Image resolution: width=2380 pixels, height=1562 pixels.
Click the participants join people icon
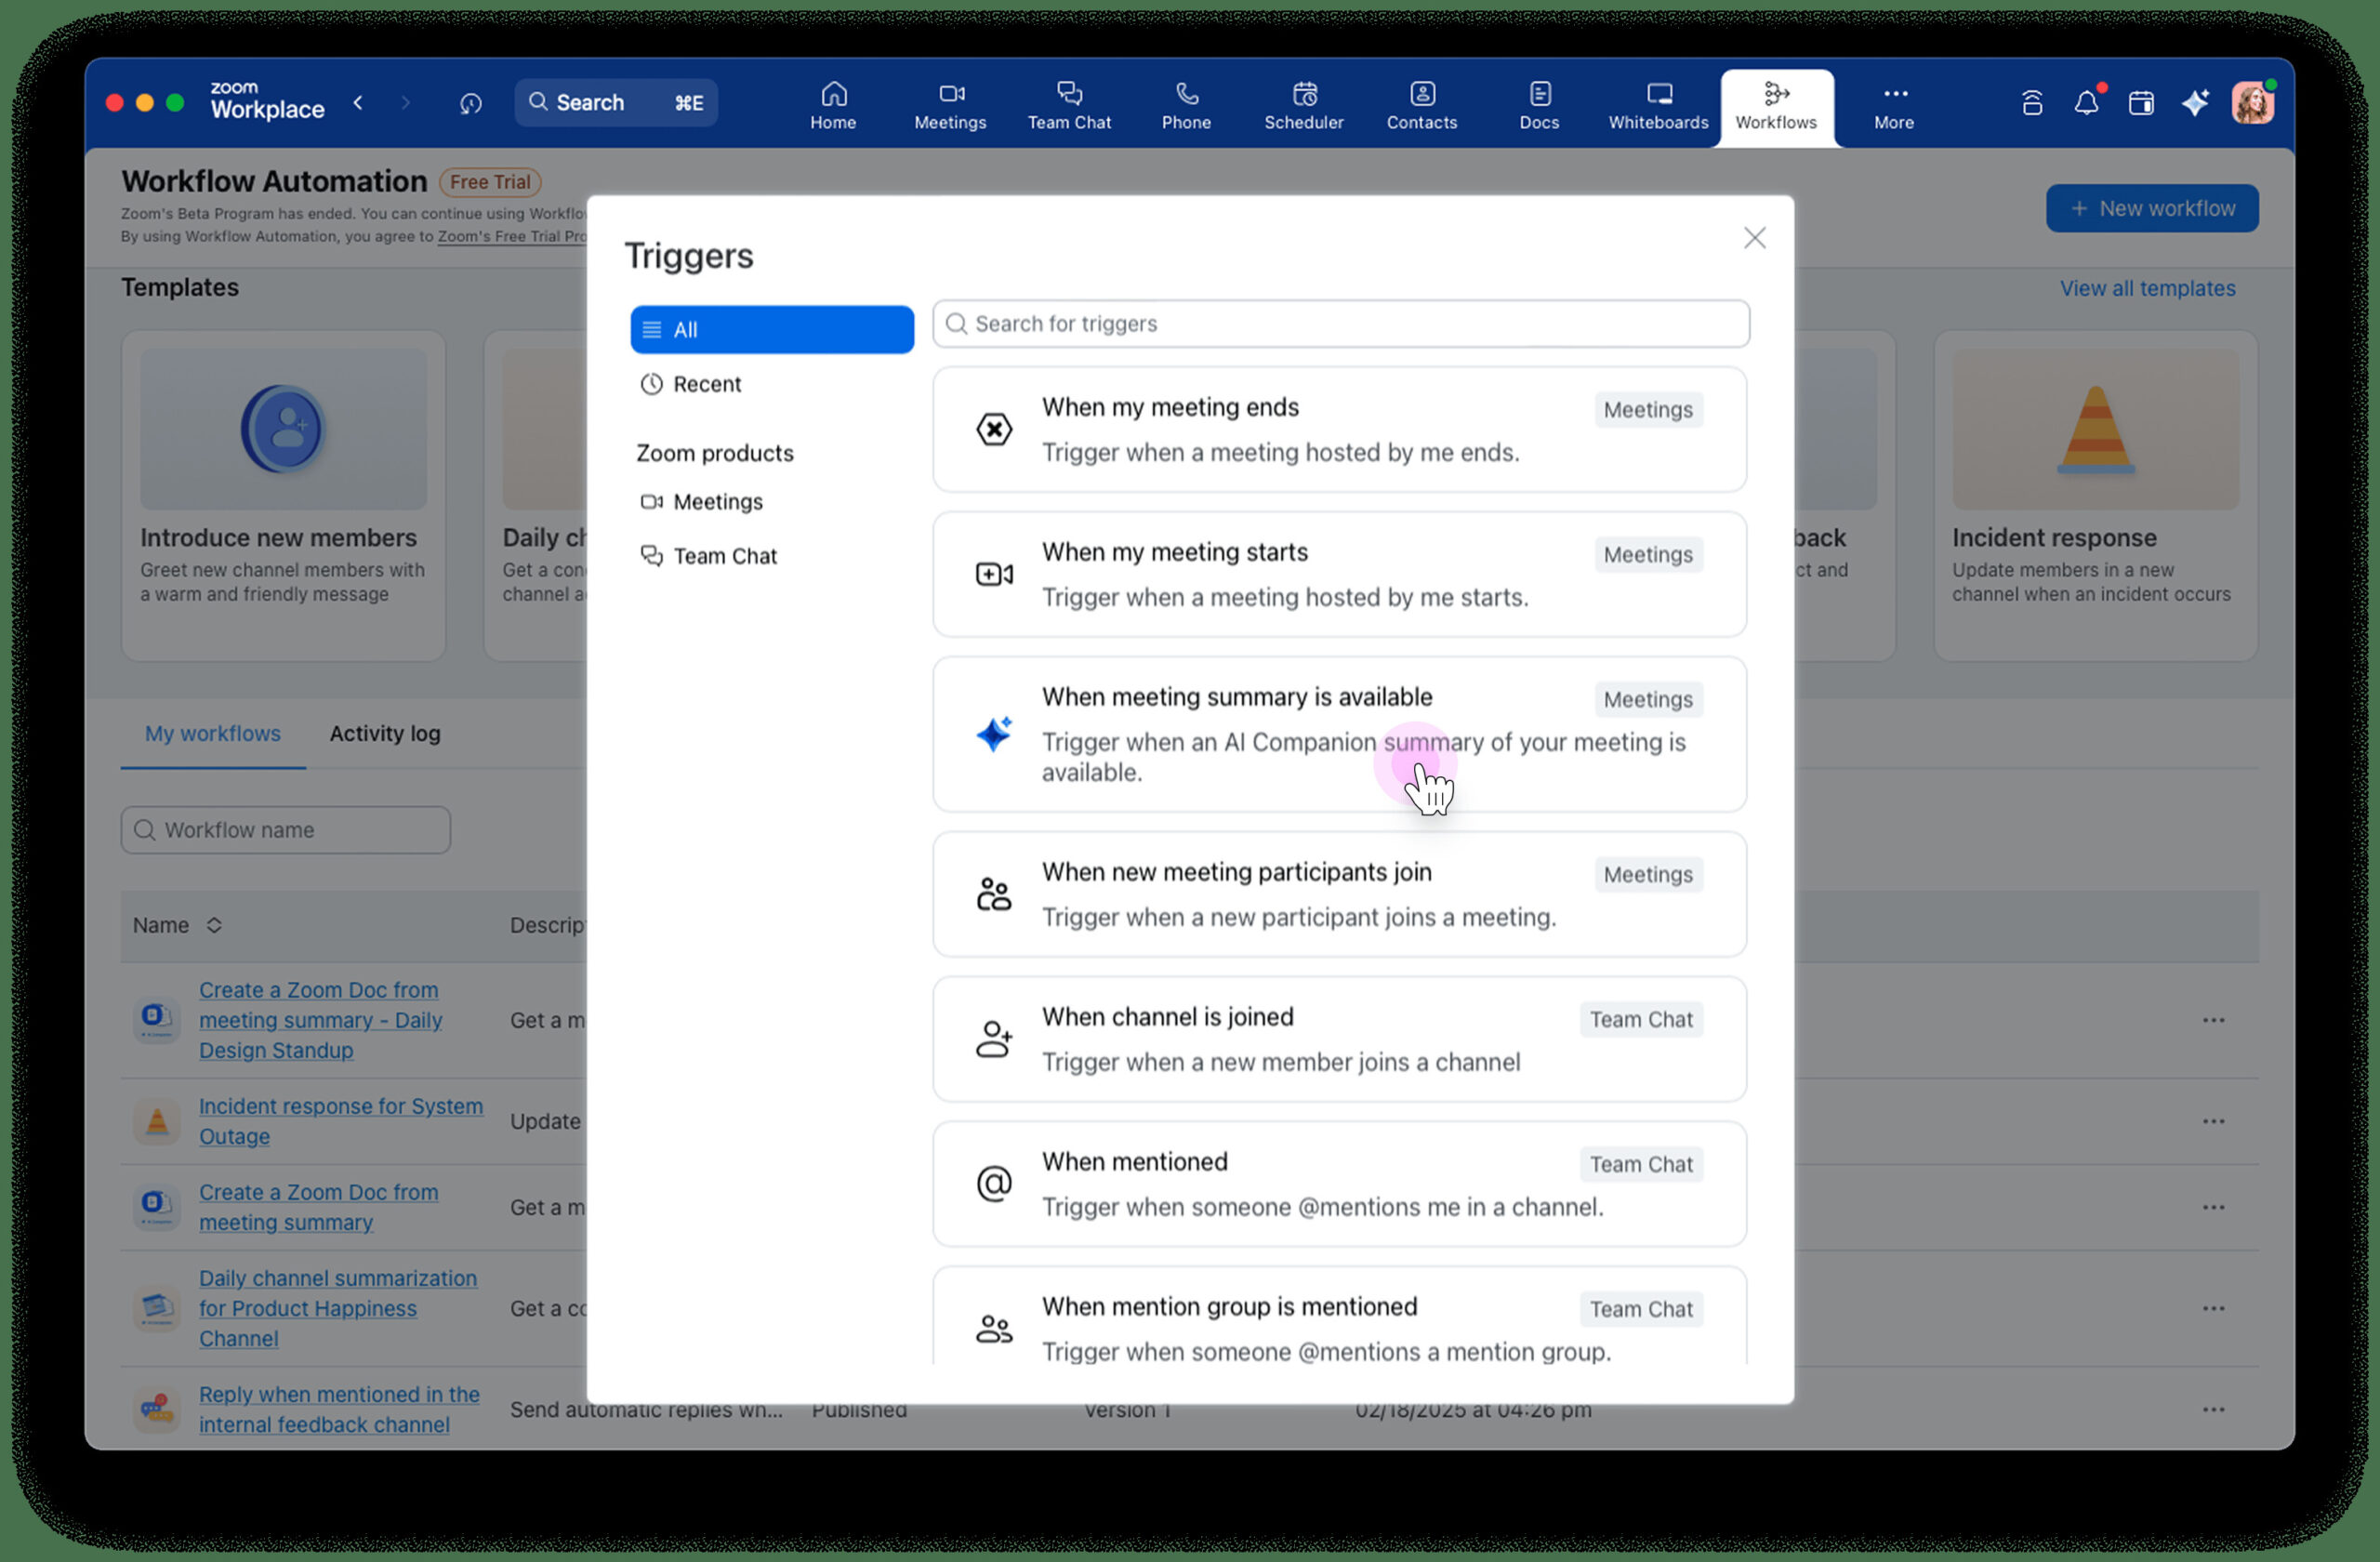click(x=994, y=894)
